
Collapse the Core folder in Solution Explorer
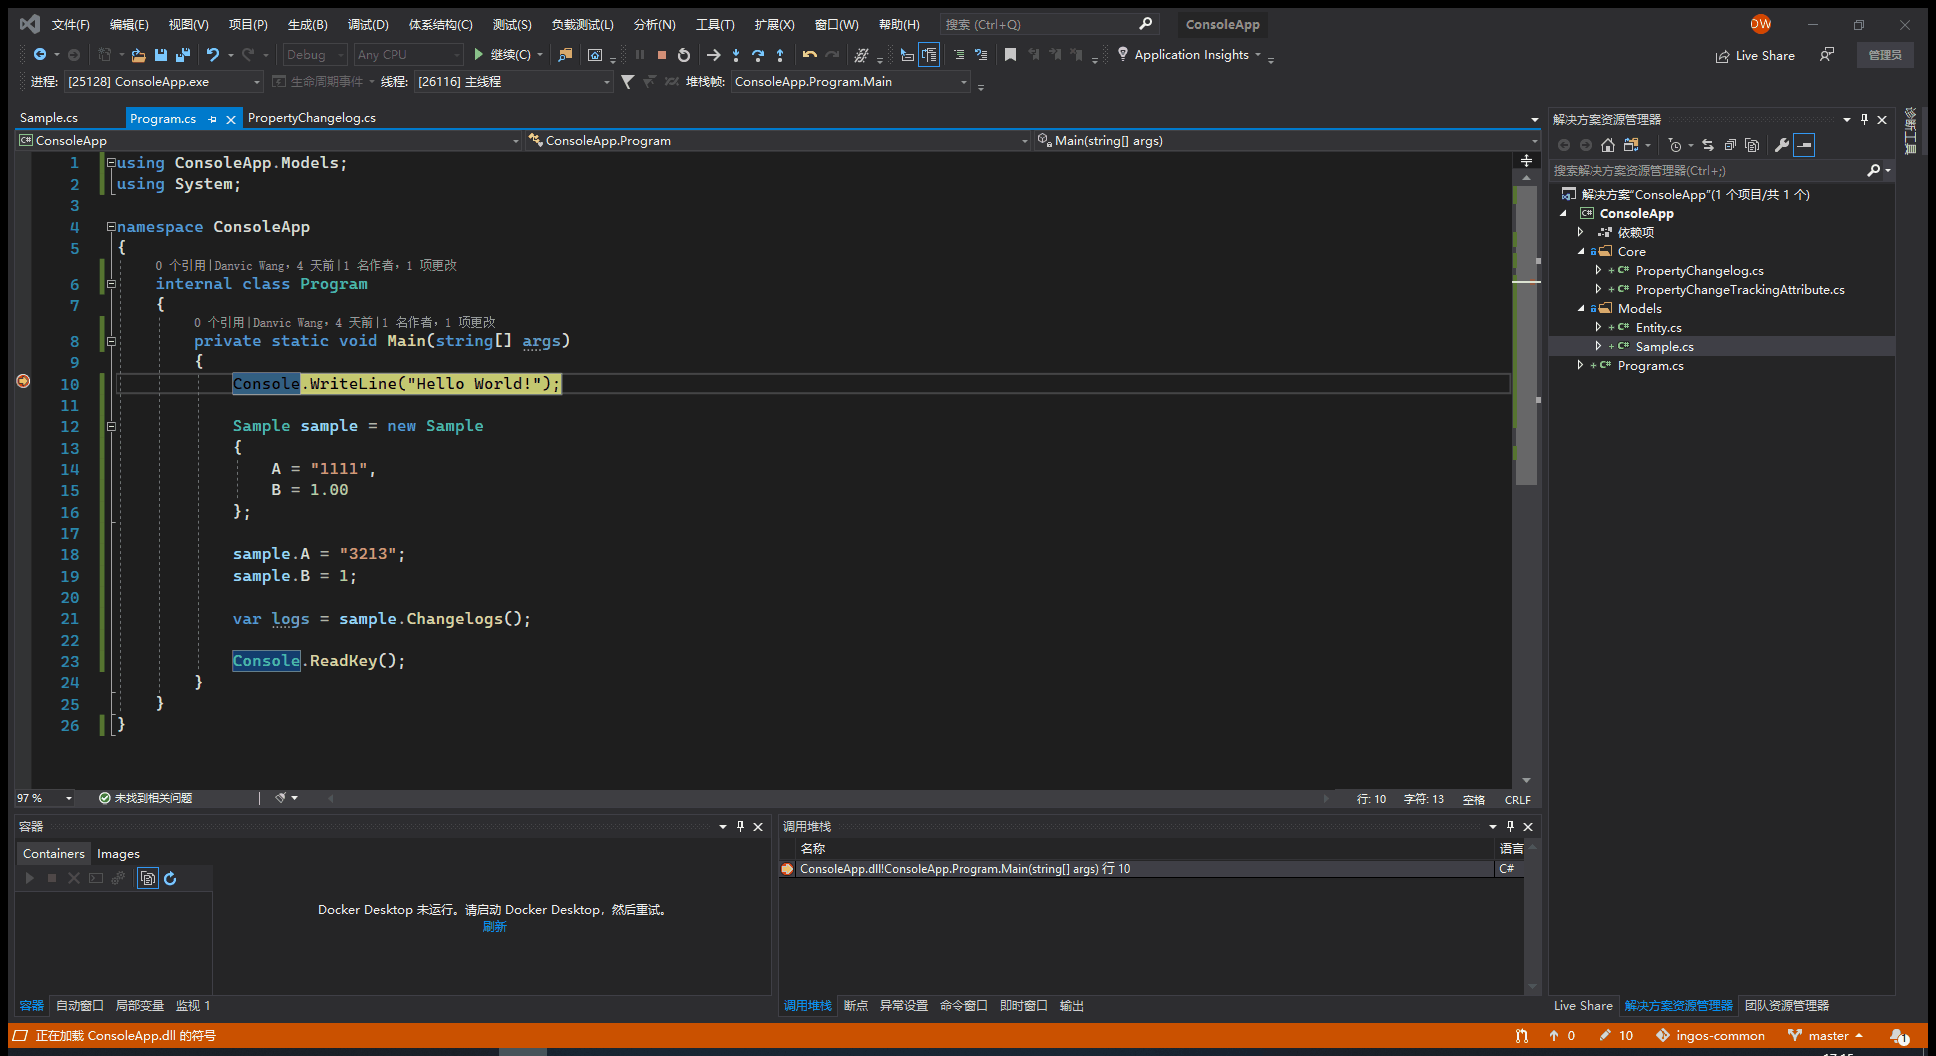tap(1581, 252)
